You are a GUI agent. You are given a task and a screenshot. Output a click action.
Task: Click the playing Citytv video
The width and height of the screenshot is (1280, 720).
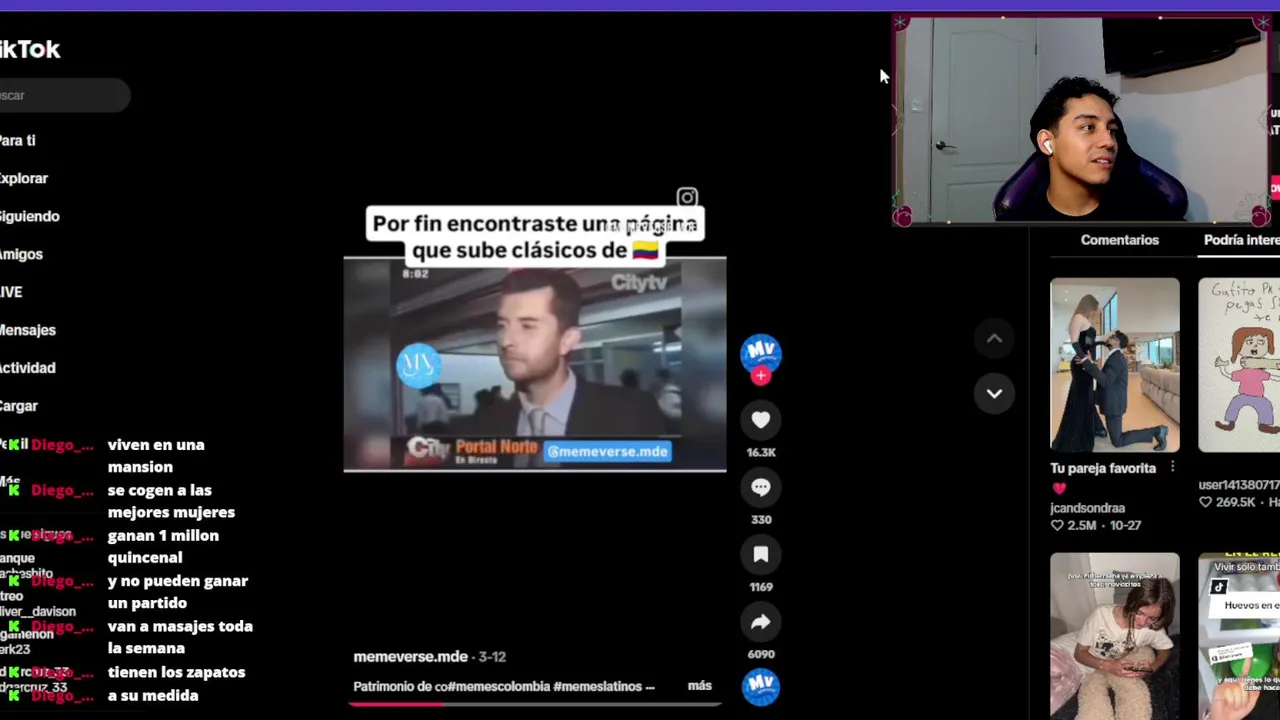click(535, 364)
